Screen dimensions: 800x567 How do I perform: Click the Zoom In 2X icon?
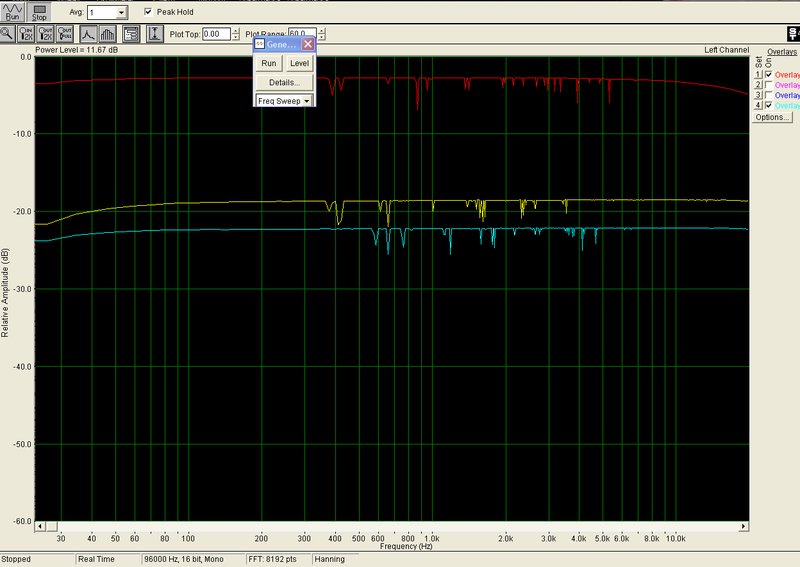[26, 34]
